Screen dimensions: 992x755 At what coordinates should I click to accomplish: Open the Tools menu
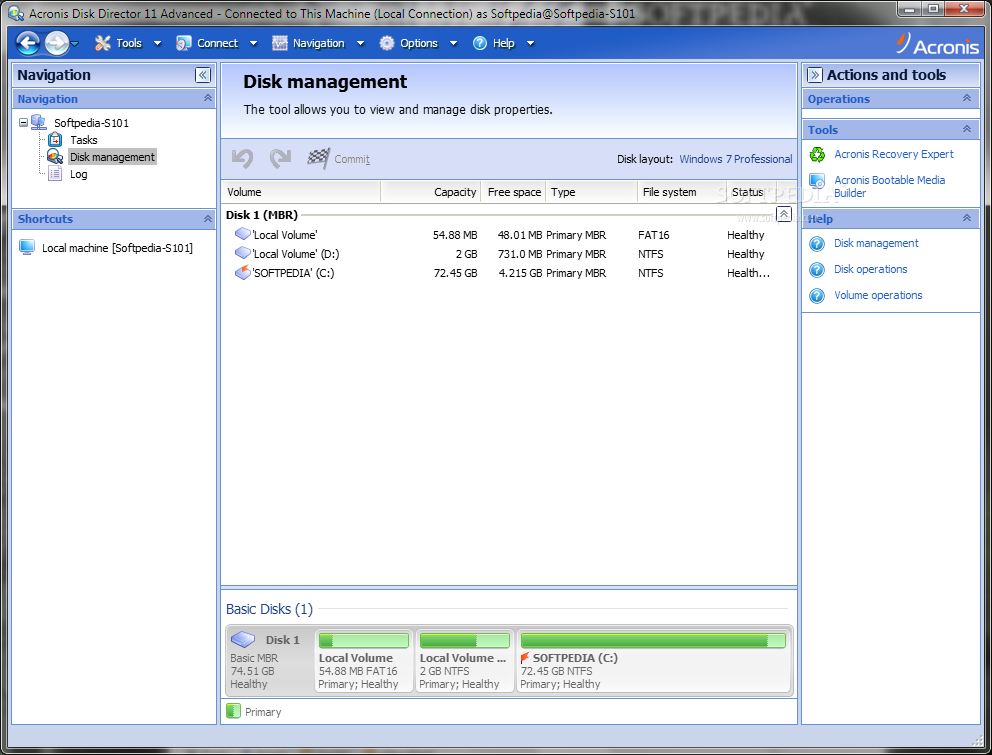(x=128, y=43)
